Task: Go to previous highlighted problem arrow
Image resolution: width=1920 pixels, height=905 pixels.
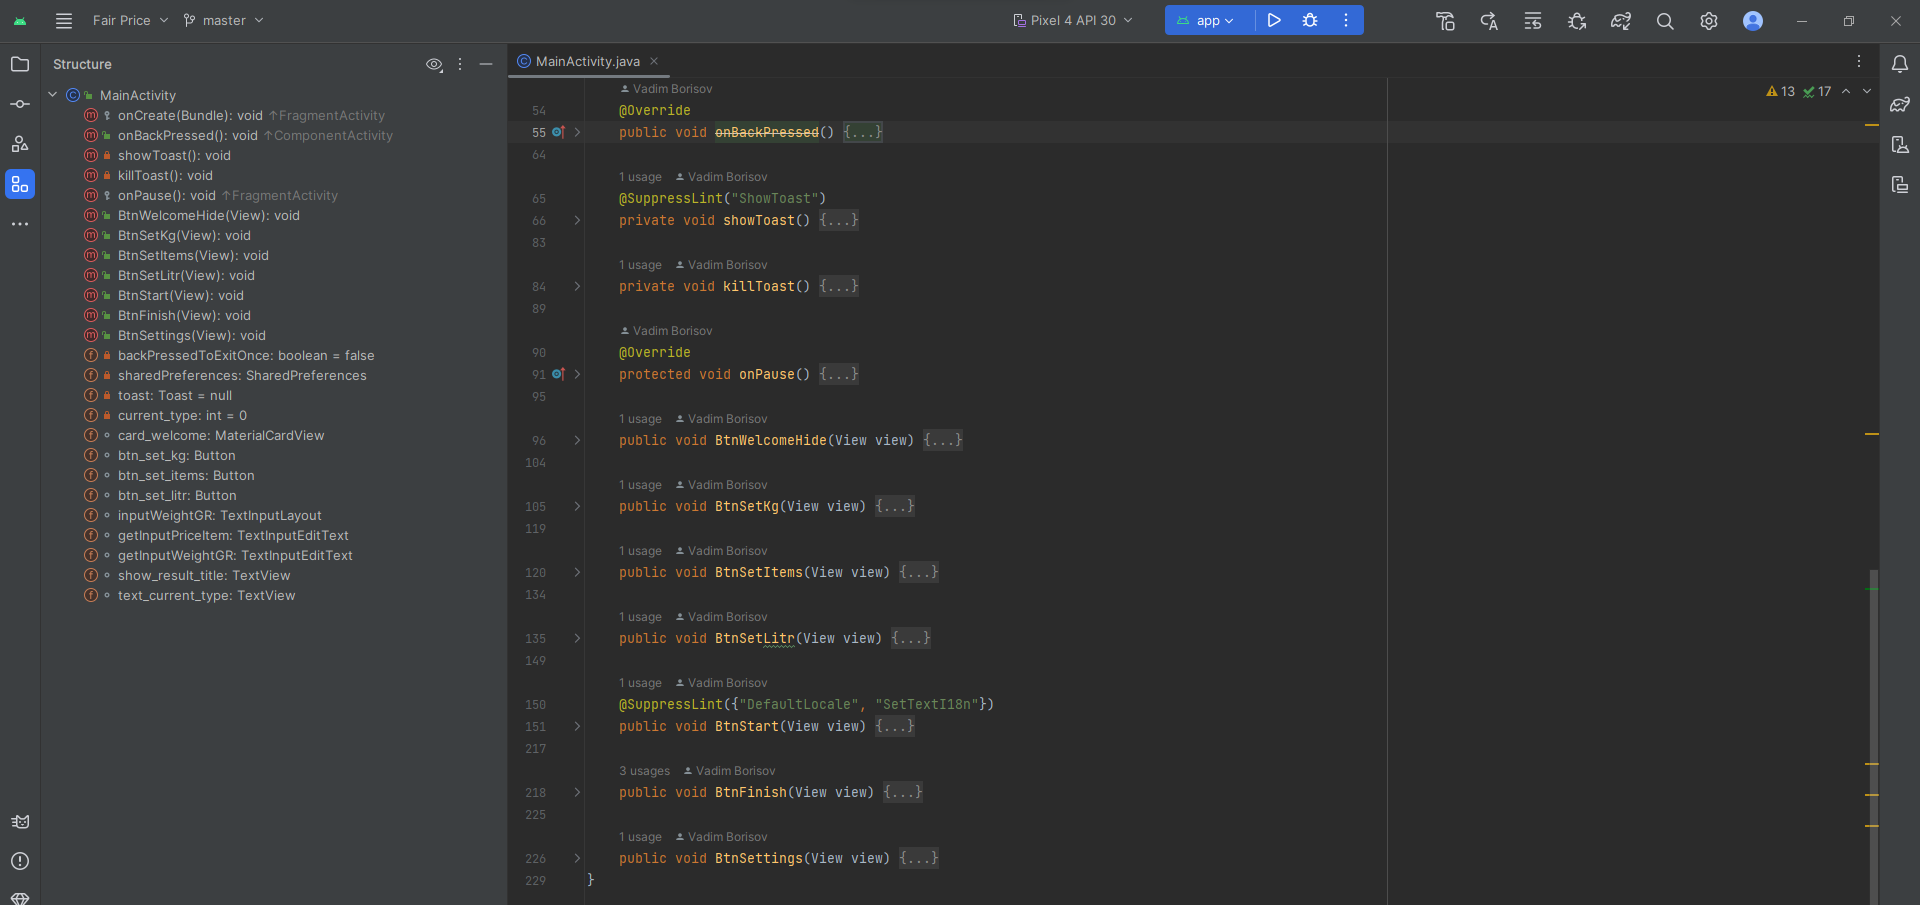Action: click(x=1846, y=91)
